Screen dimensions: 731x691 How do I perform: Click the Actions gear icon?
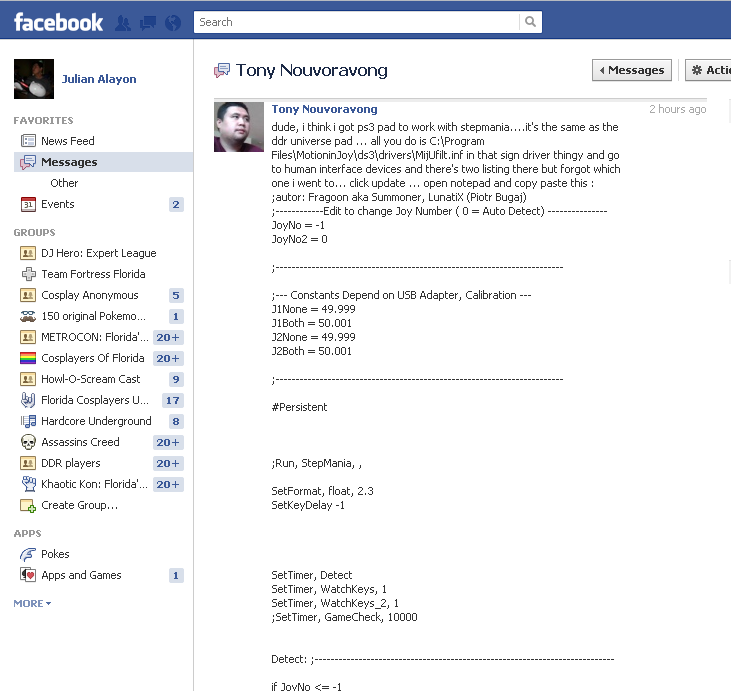(x=697, y=70)
